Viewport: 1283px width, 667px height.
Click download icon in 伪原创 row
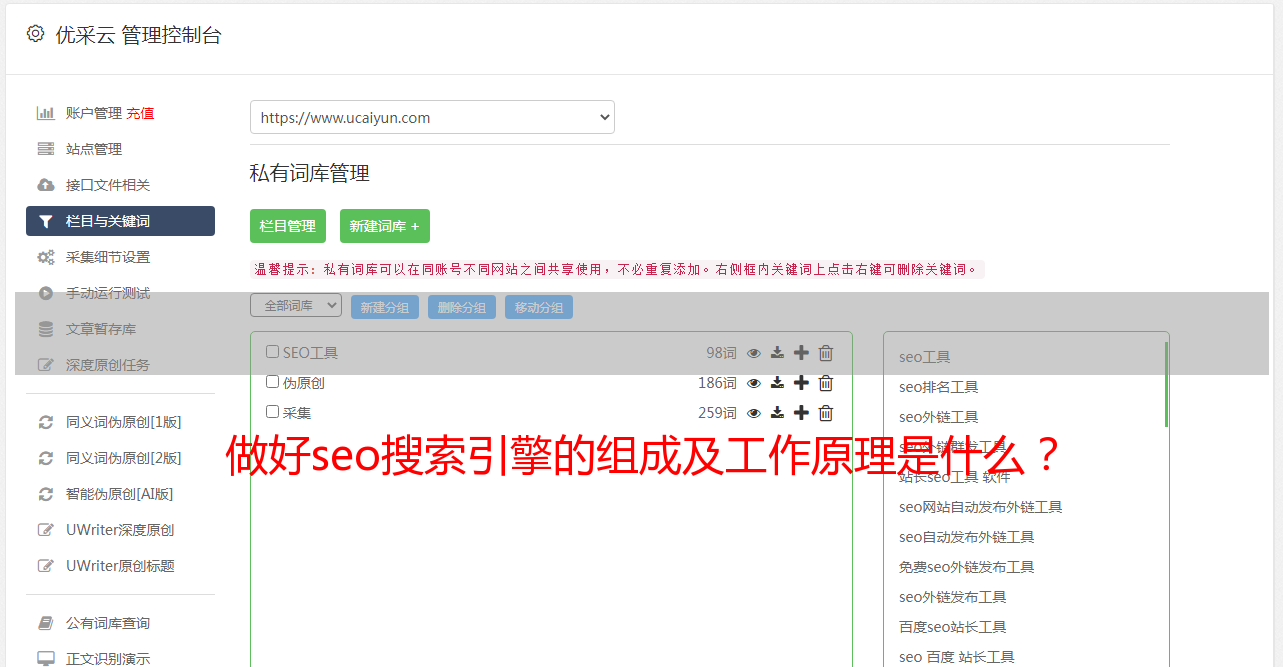777,383
